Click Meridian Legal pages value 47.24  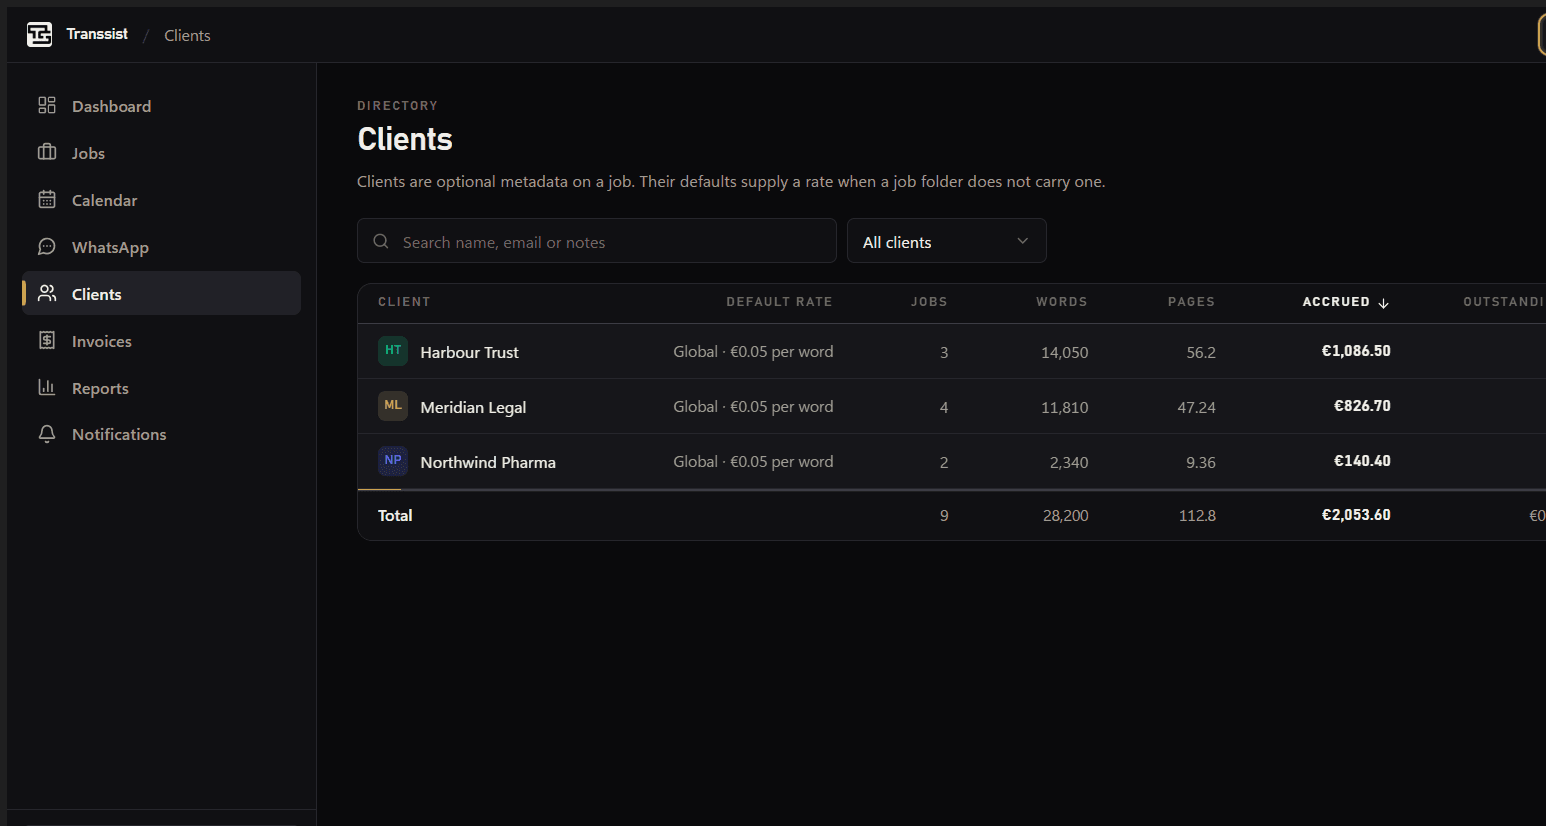point(1196,407)
